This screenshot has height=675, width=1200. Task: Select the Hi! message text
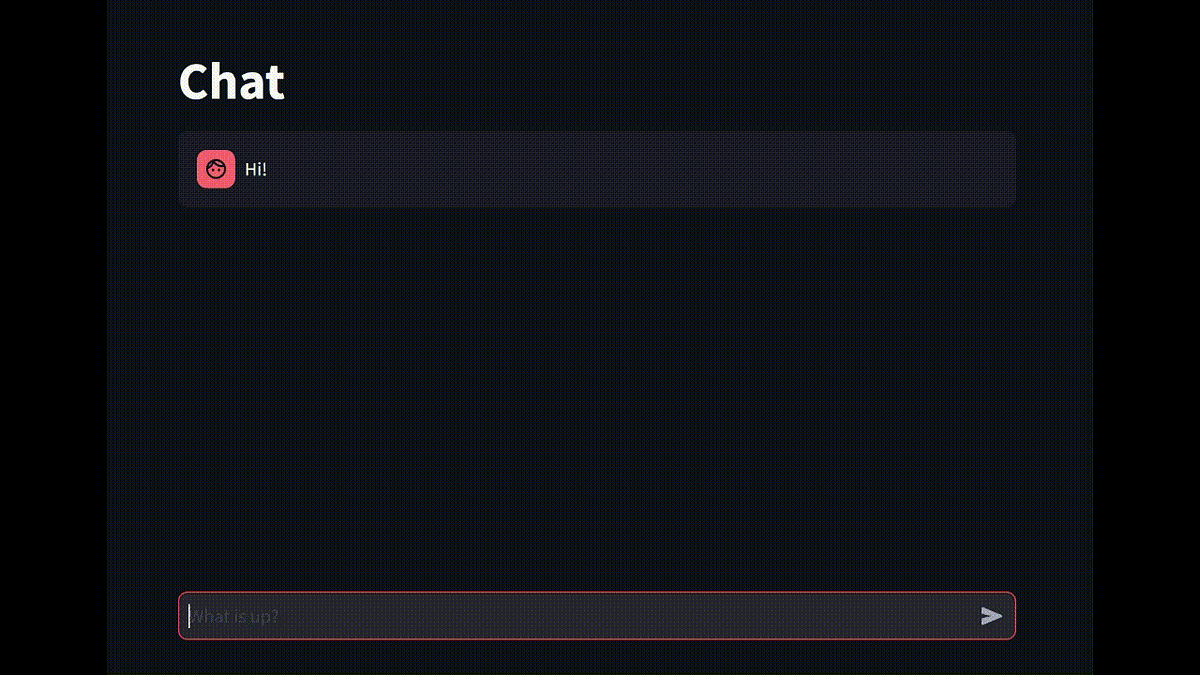(x=256, y=169)
